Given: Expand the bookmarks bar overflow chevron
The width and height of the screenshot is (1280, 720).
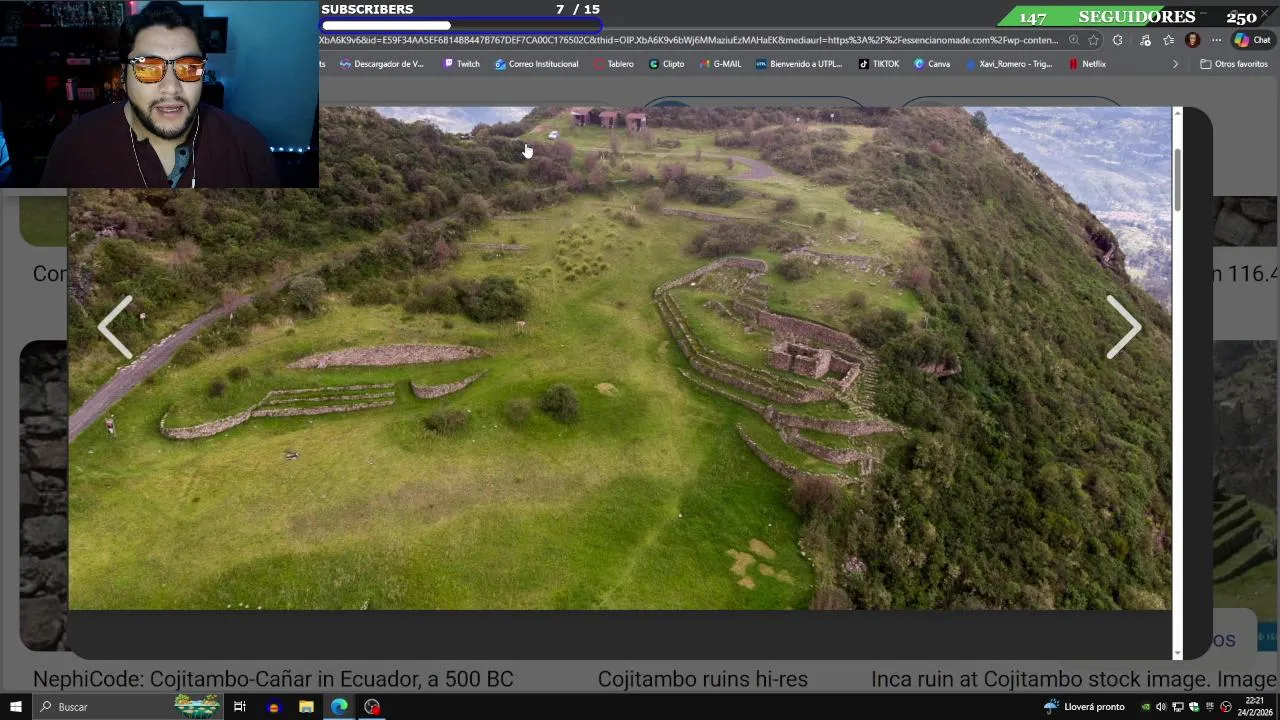Looking at the screenshot, I should (1175, 64).
